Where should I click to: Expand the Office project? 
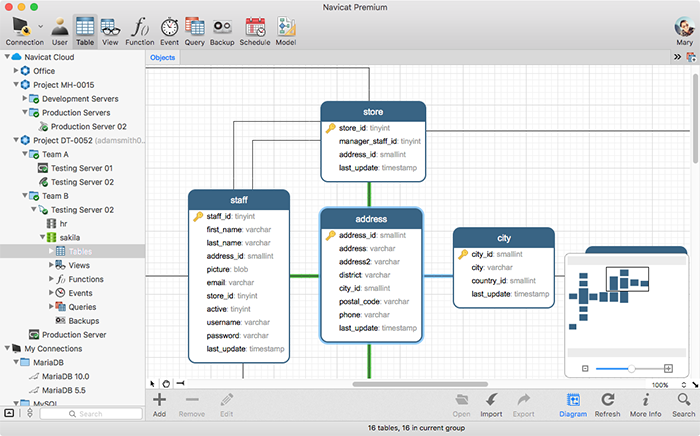(16, 71)
